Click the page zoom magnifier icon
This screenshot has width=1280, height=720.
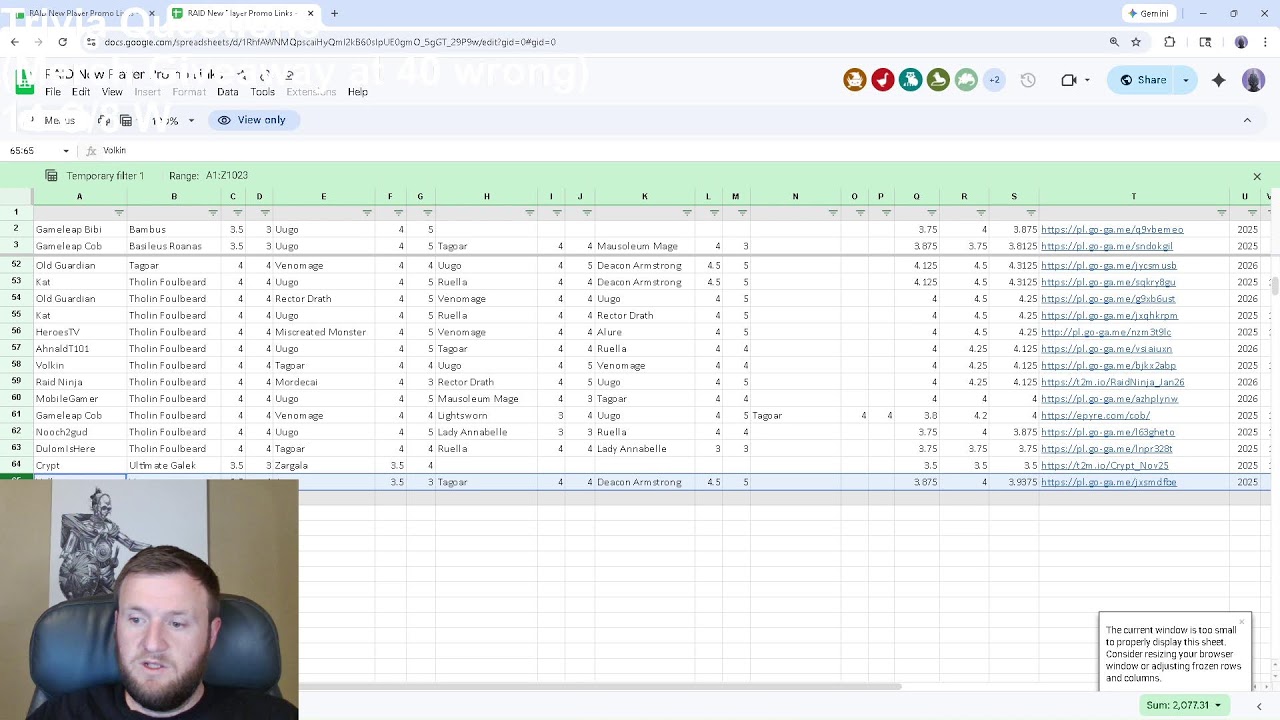(1114, 42)
